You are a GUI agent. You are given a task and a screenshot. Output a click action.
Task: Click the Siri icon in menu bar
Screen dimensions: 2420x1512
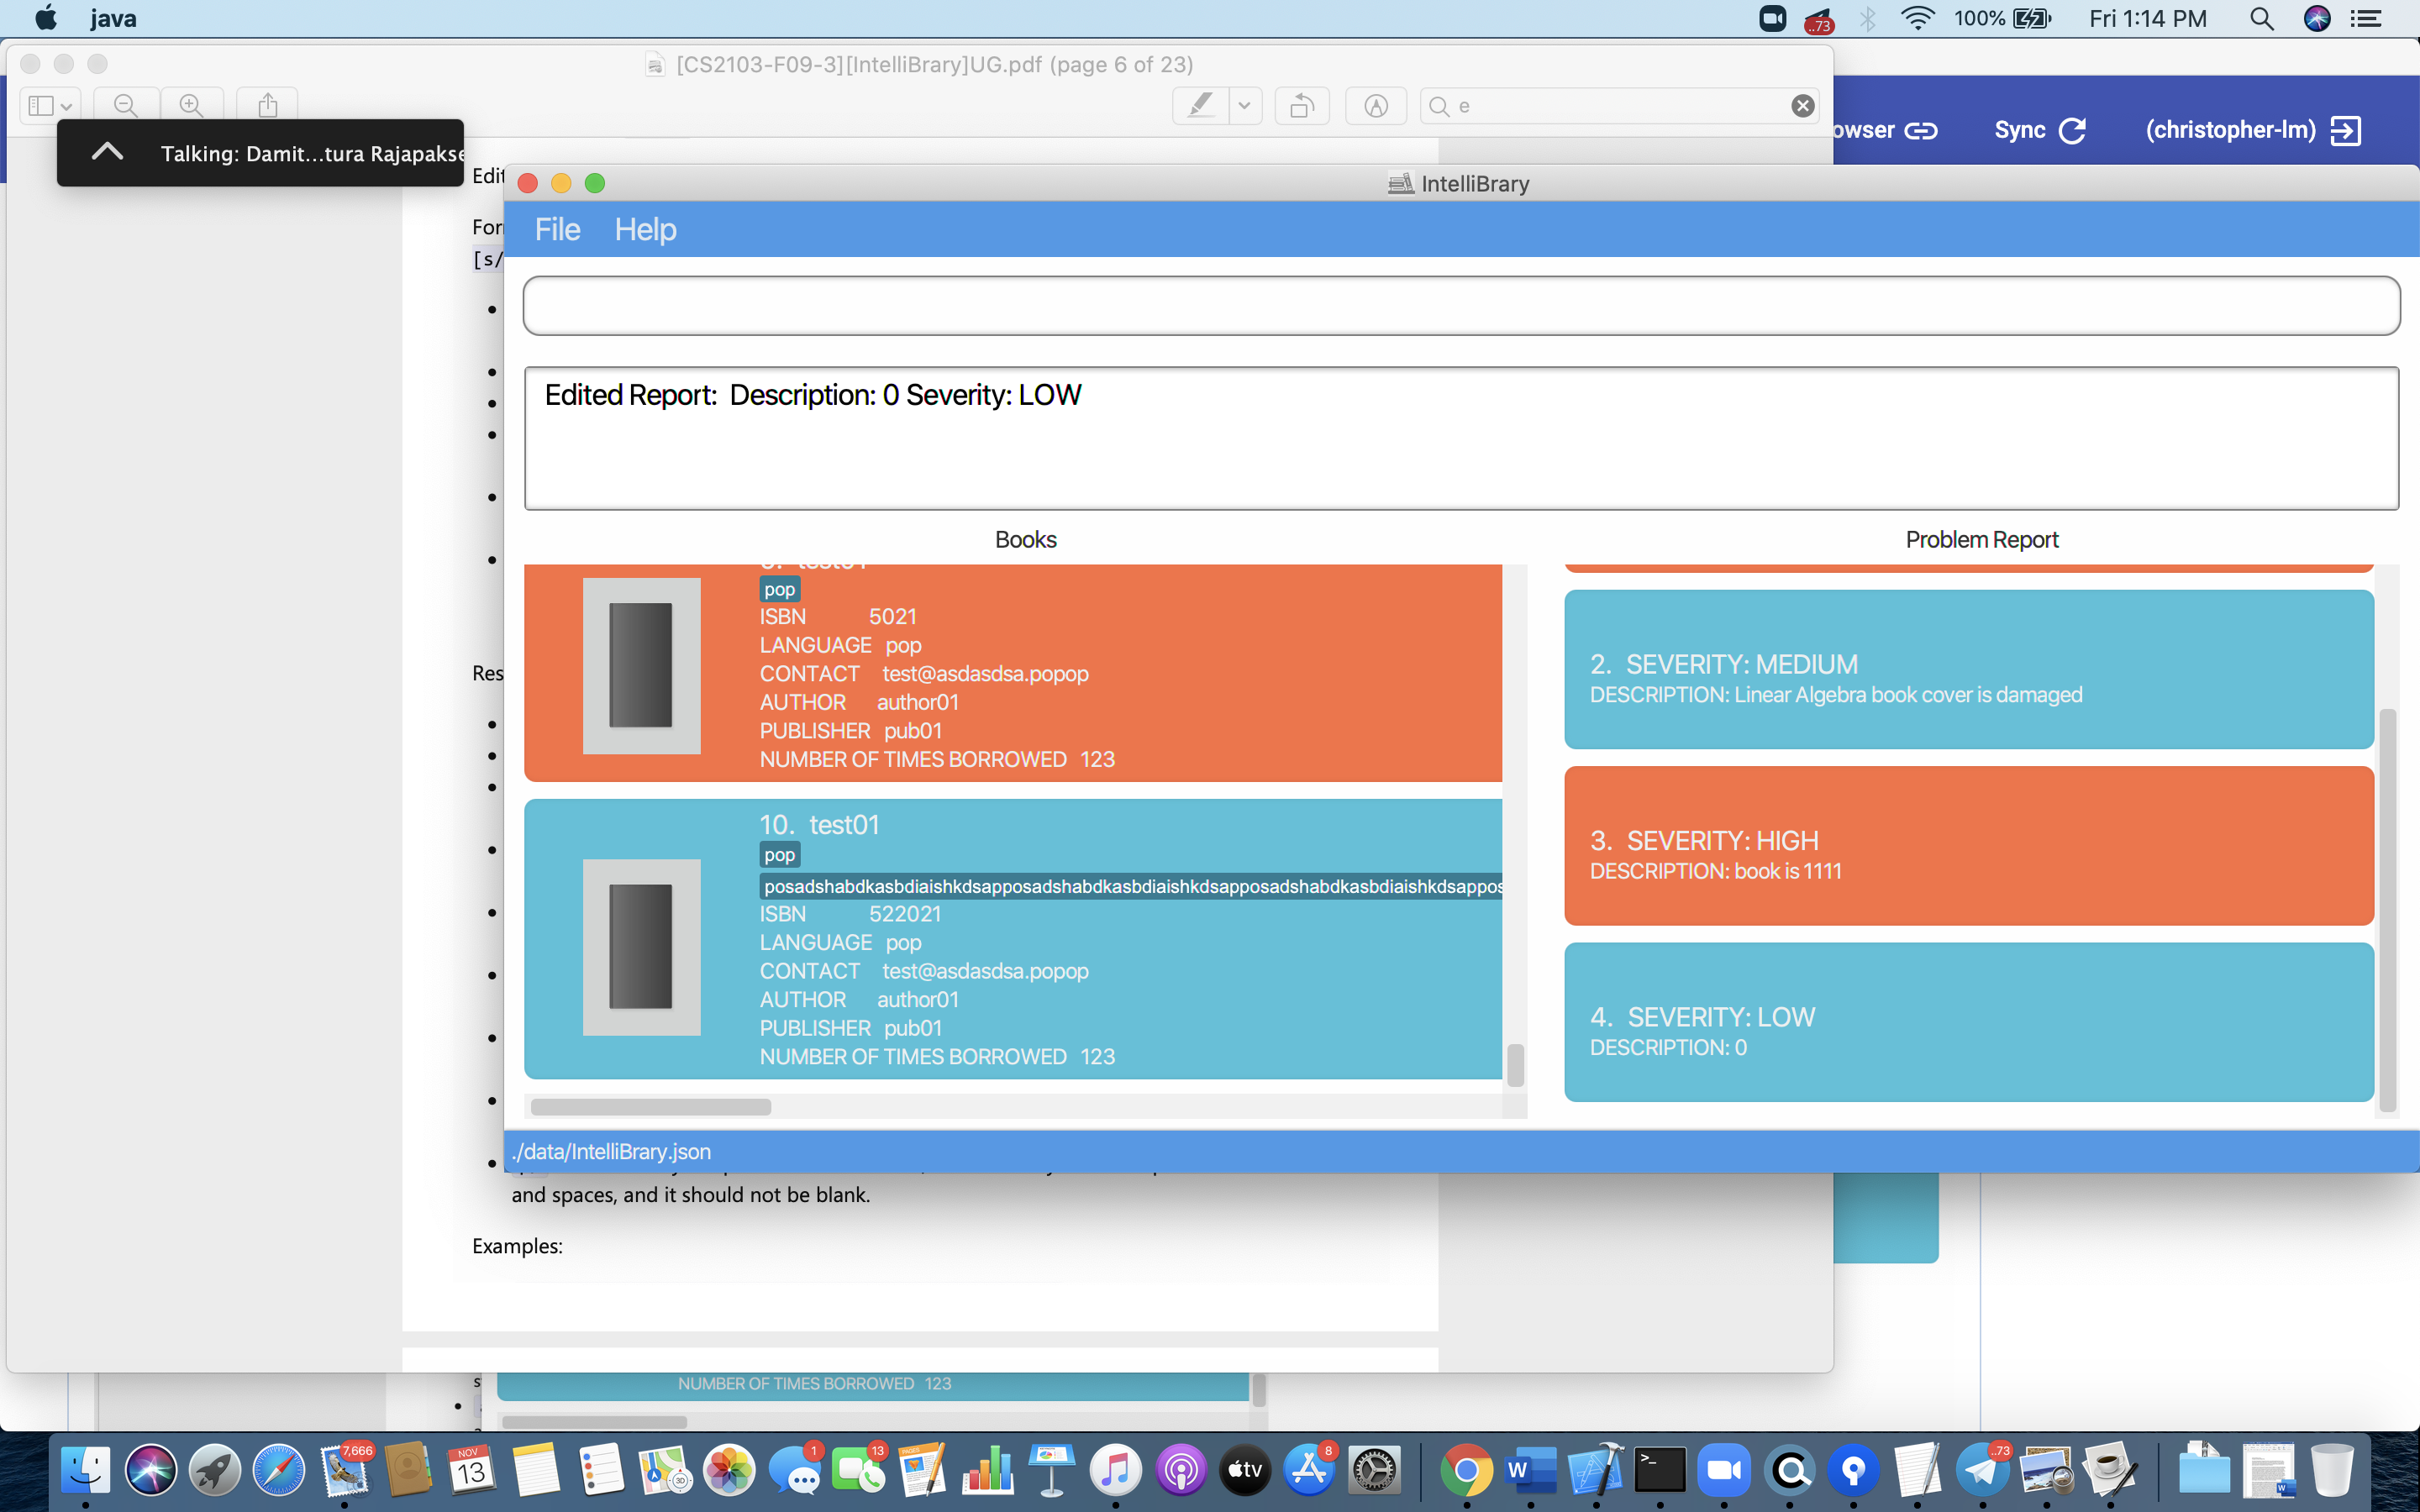2317,18
